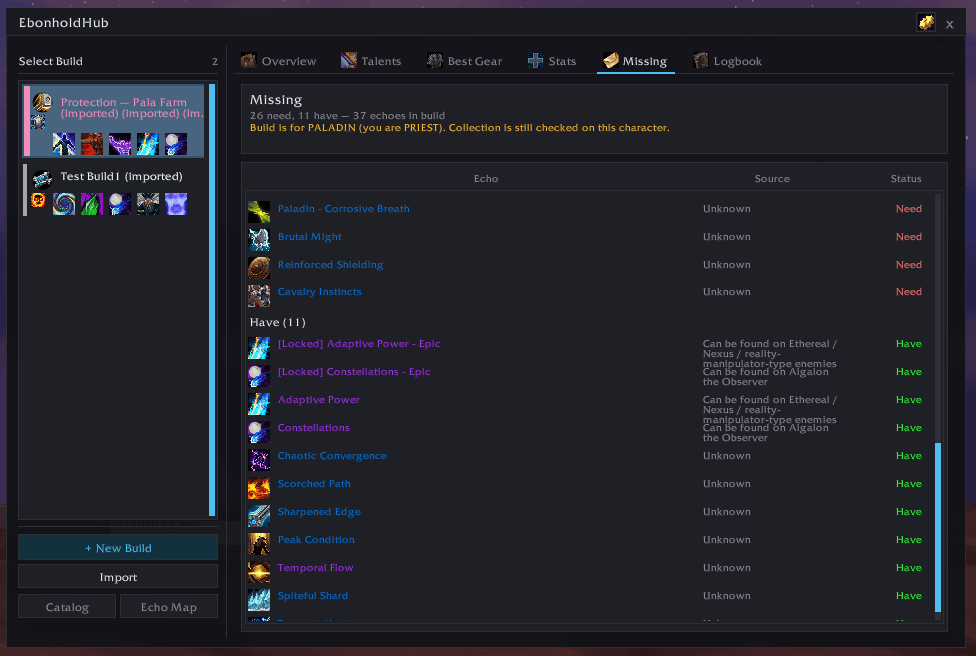Image resolution: width=976 pixels, height=656 pixels.
Task: Click the Temporal Flow echo icon
Action: (x=259, y=571)
